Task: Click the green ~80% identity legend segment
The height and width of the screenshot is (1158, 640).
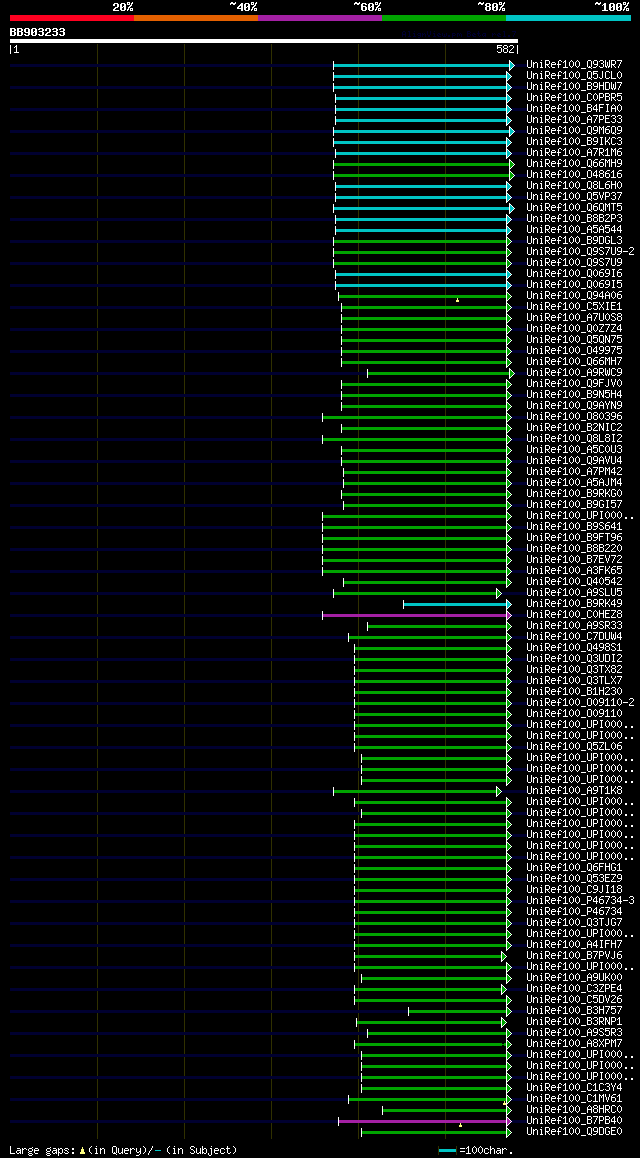Action: [x=444, y=17]
